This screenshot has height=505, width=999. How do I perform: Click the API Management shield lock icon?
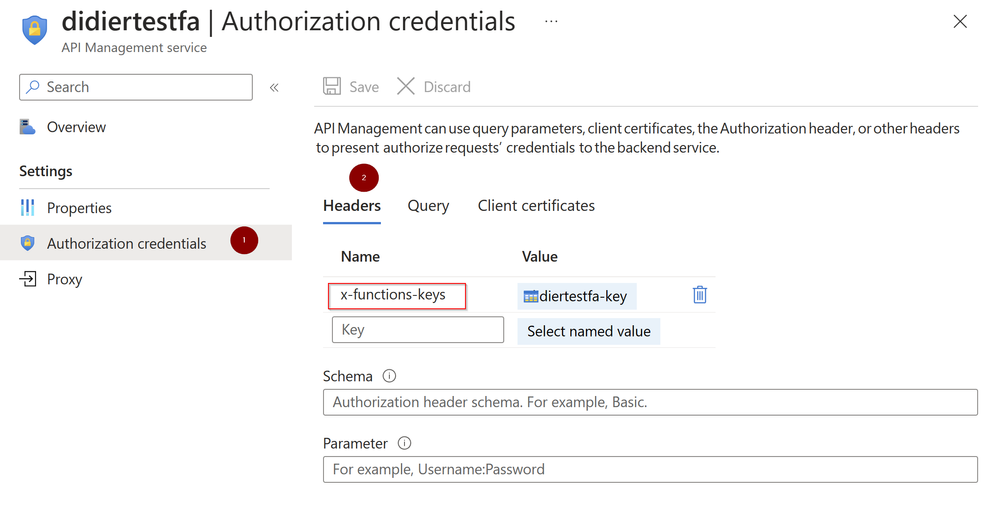pyautogui.click(x=35, y=29)
